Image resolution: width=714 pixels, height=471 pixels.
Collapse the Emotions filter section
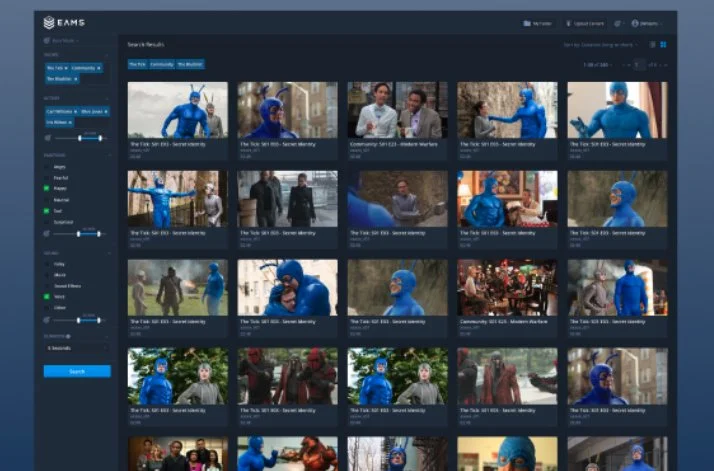click(109, 155)
